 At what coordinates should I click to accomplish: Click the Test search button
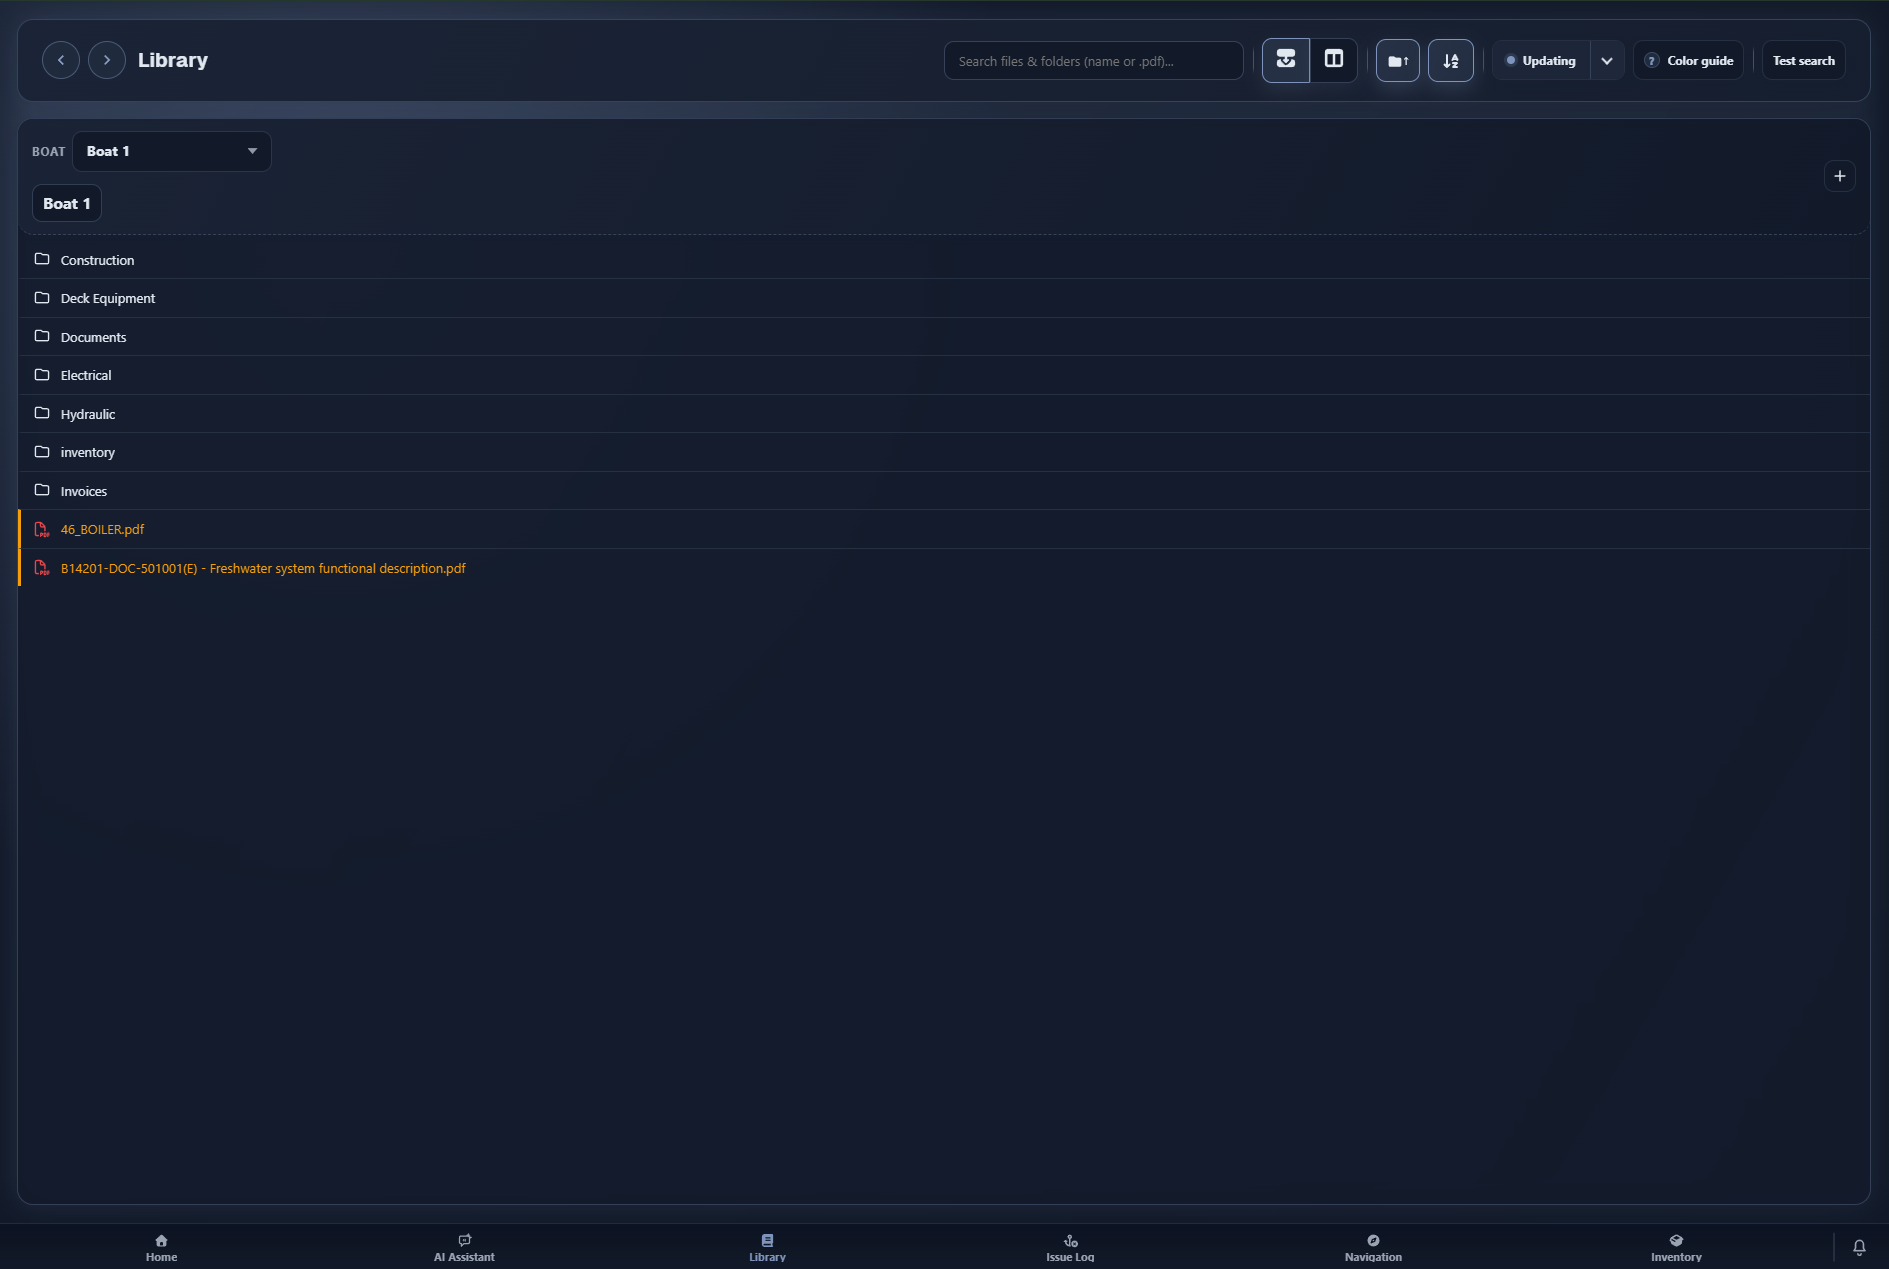tap(1804, 60)
